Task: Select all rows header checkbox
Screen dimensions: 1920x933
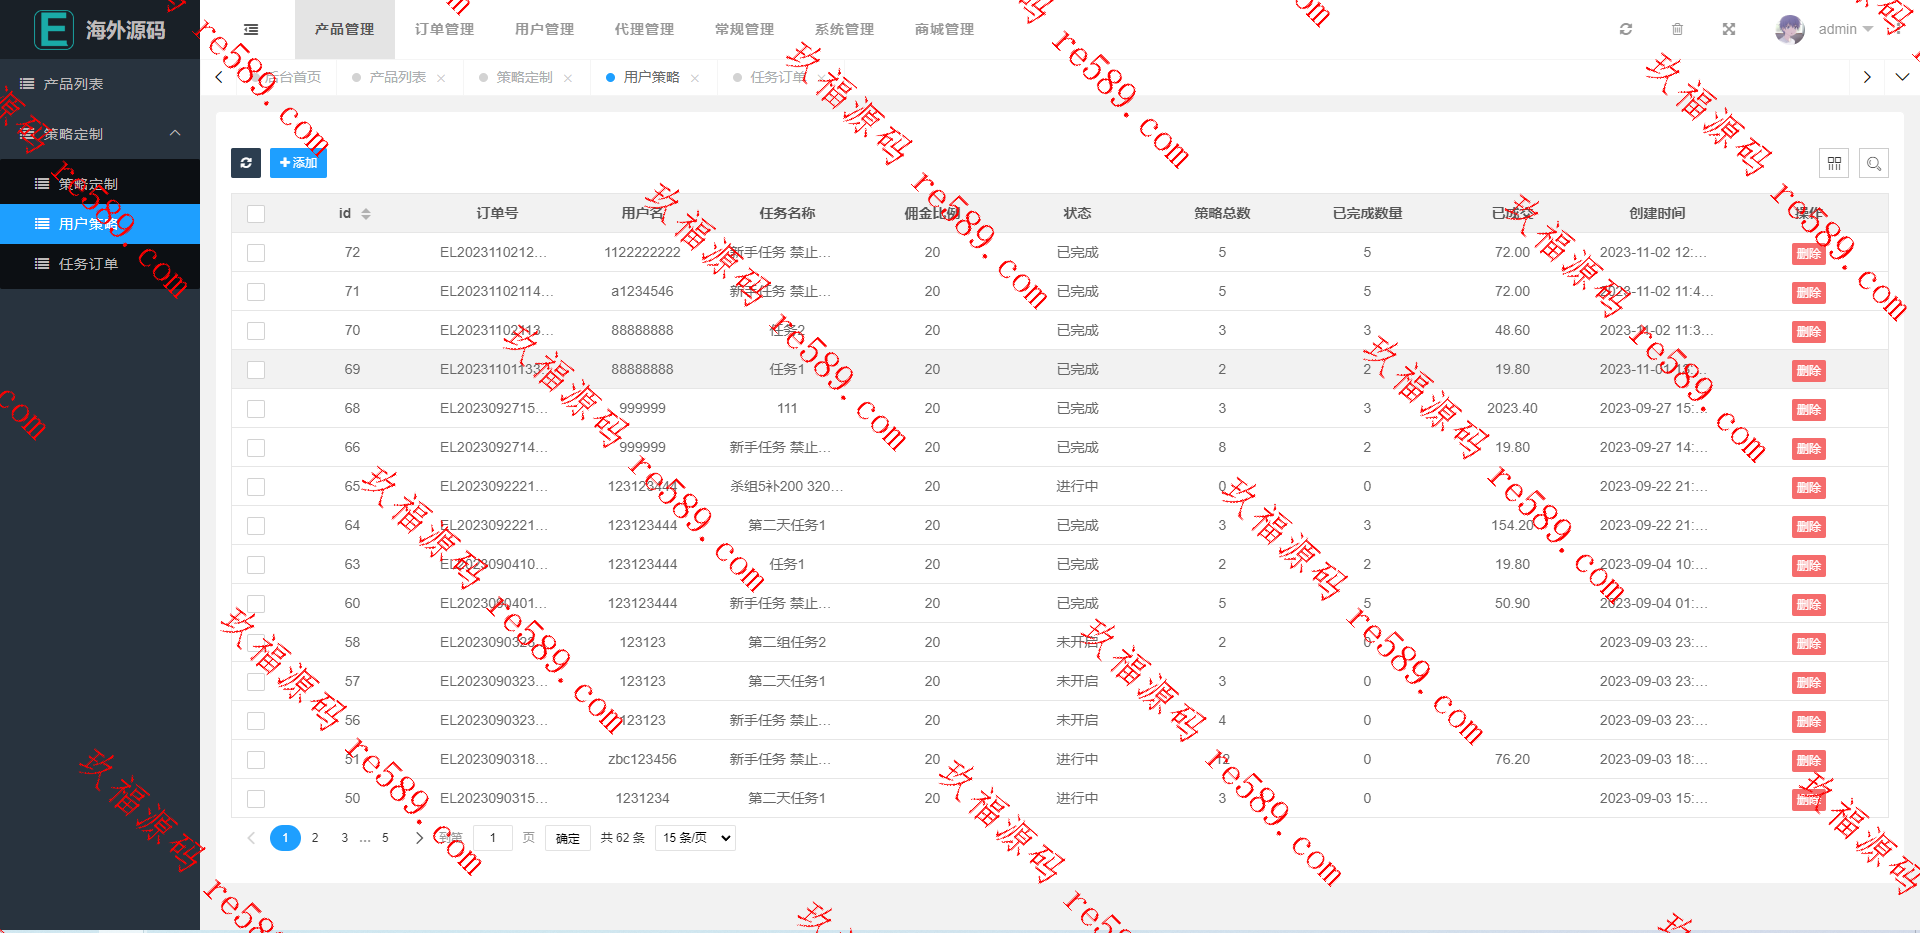Action: 256,214
